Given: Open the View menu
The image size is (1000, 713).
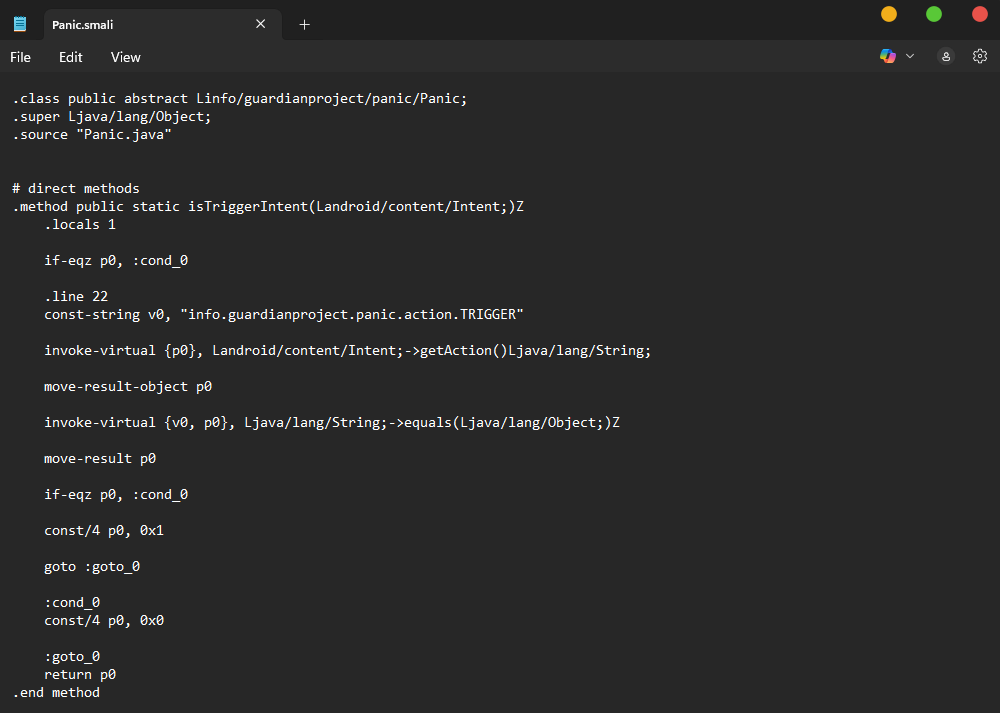Looking at the screenshot, I should [126, 57].
